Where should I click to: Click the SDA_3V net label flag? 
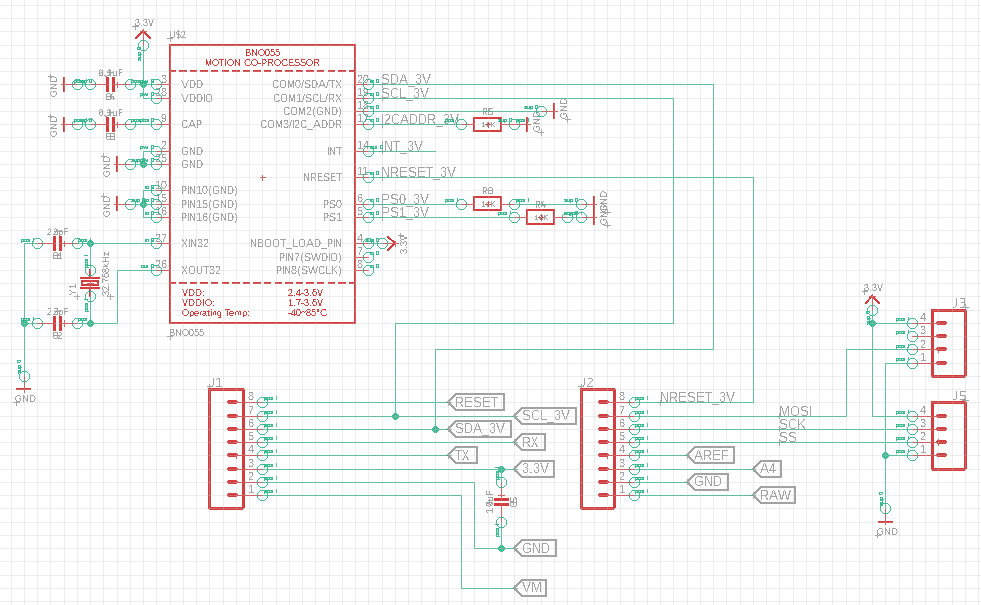pyautogui.click(x=480, y=429)
